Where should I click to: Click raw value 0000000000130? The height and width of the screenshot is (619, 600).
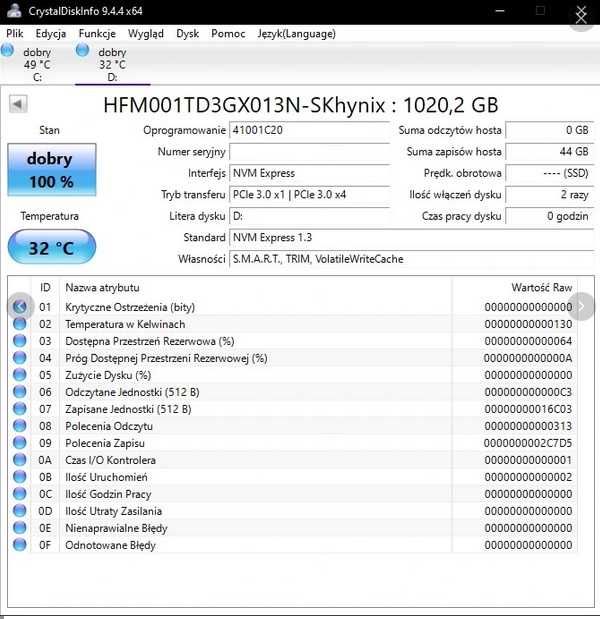pos(528,324)
